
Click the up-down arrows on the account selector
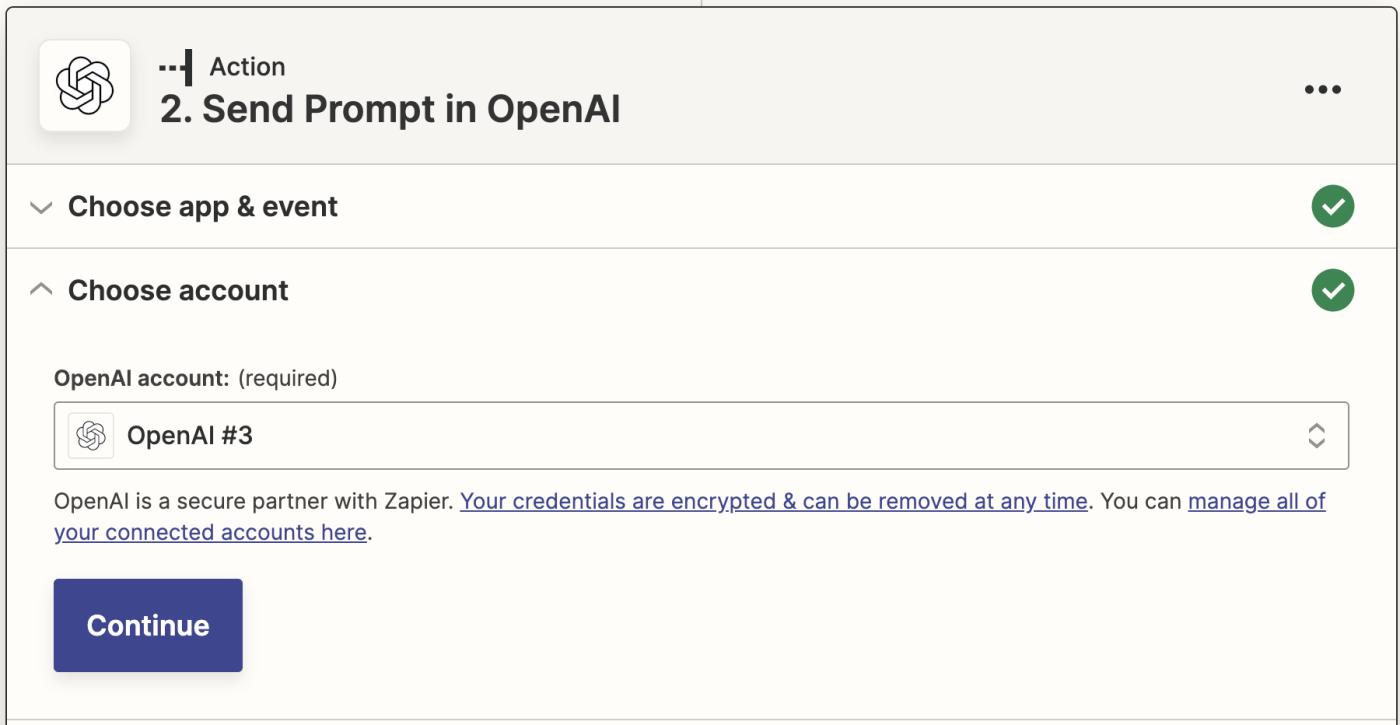(x=1316, y=436)
